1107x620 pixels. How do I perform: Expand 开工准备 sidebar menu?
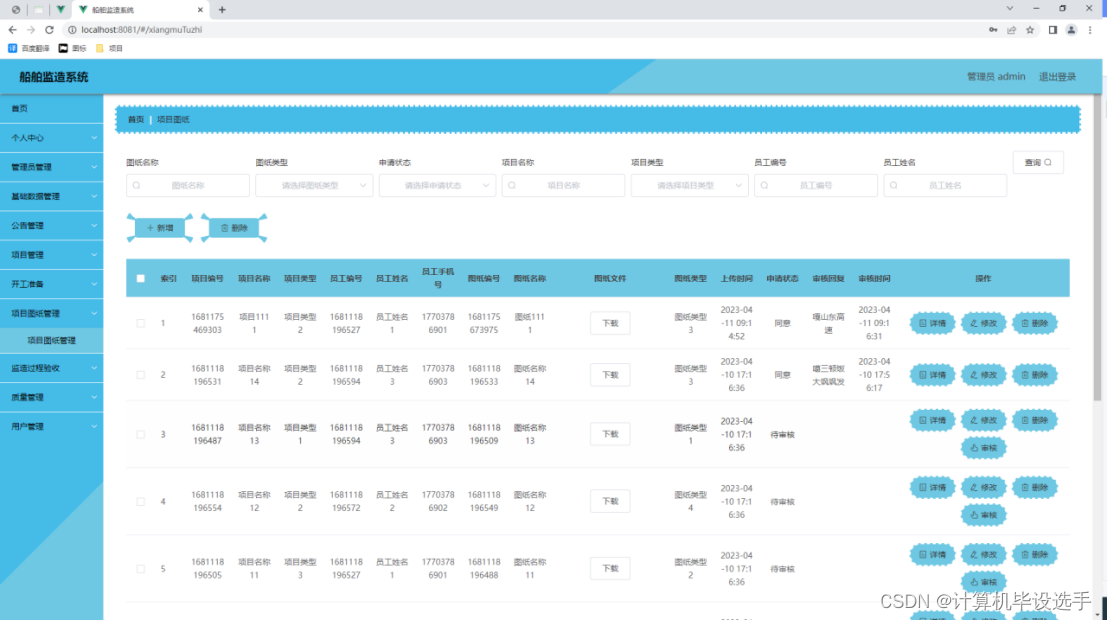click(52, 284)
